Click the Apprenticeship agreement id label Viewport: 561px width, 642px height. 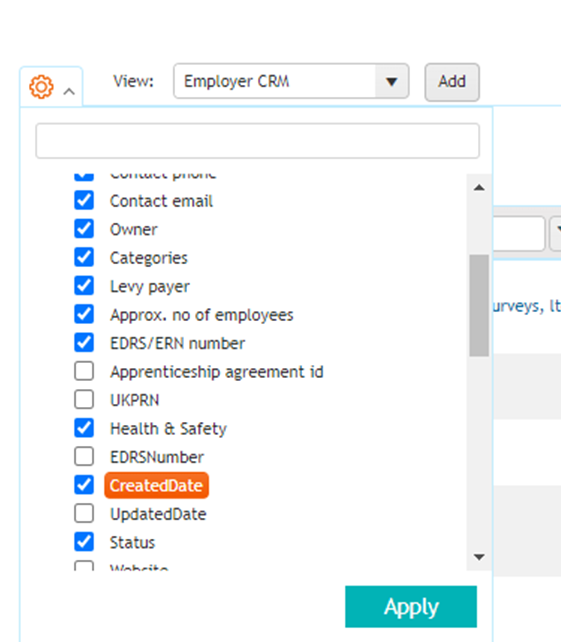point(217,372)
